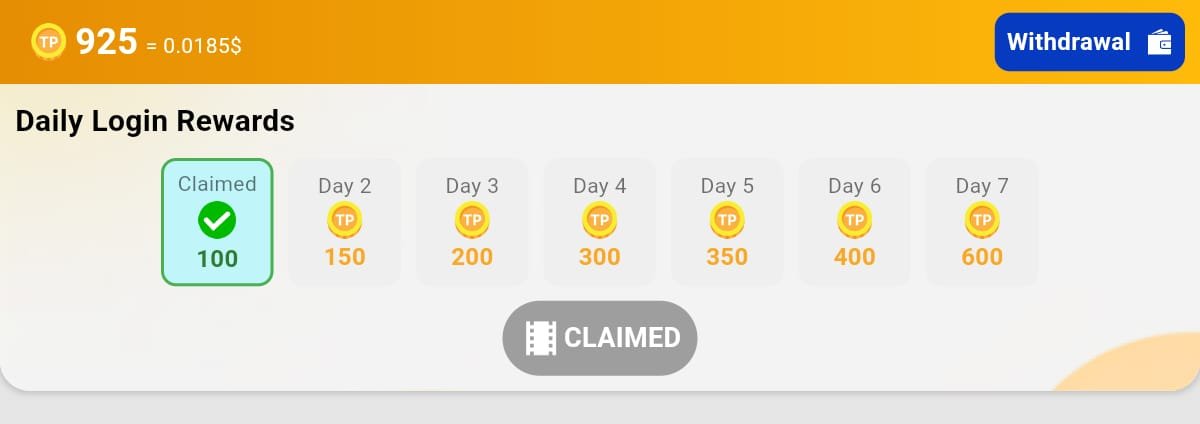The height and width of the screenshot is (424, 1200).
Task: Click the film strip icon on the CLAIMED button
Action: point(541,338)
